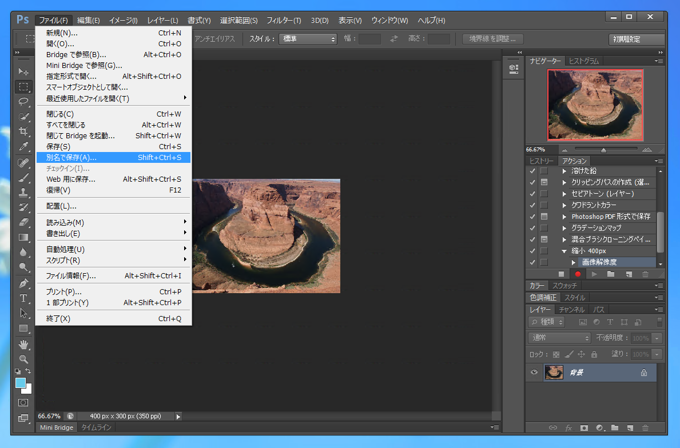Open layer fx styles button

[x=568, y=428]
